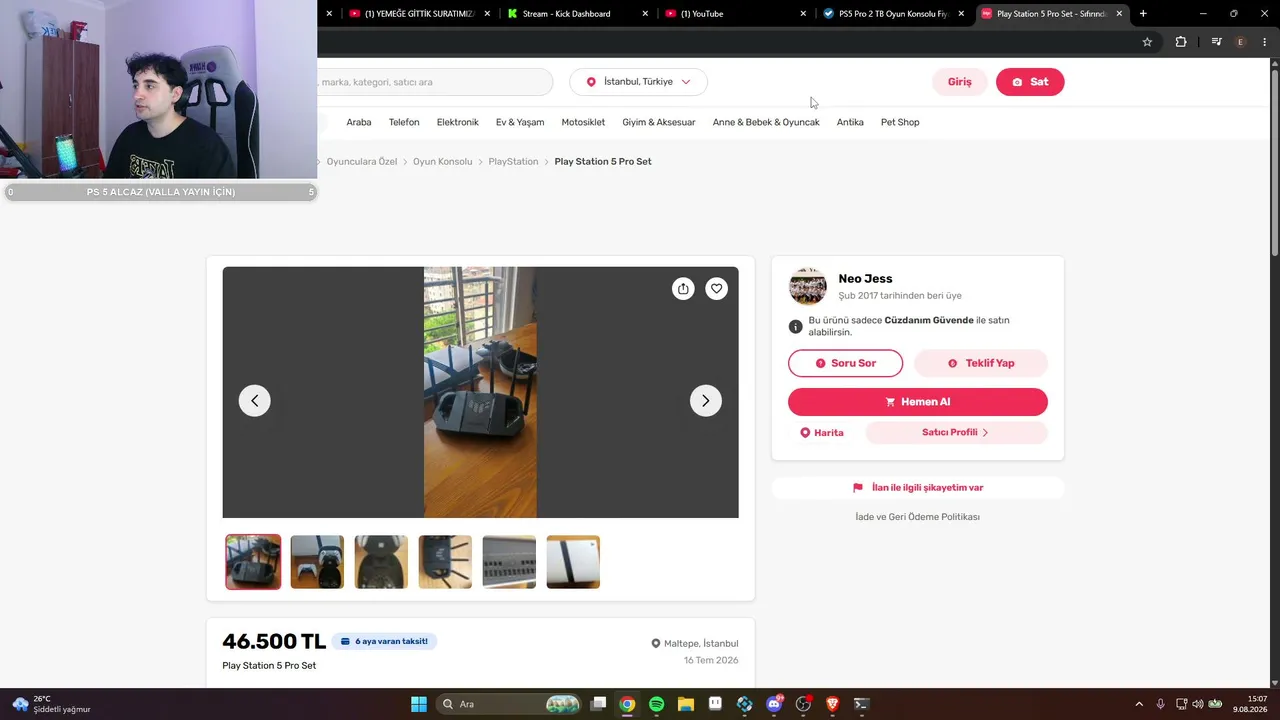
Task: Click the Hemen Al buy button
Action: pyautogui.click(x=918, y=402)
